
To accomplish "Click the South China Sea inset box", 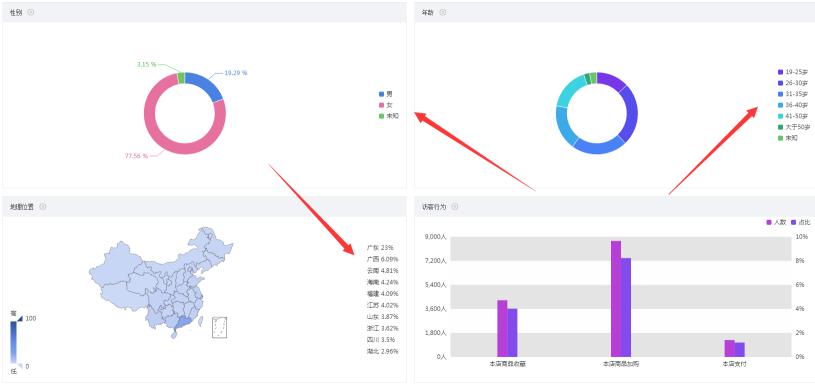I will point(219,328).
